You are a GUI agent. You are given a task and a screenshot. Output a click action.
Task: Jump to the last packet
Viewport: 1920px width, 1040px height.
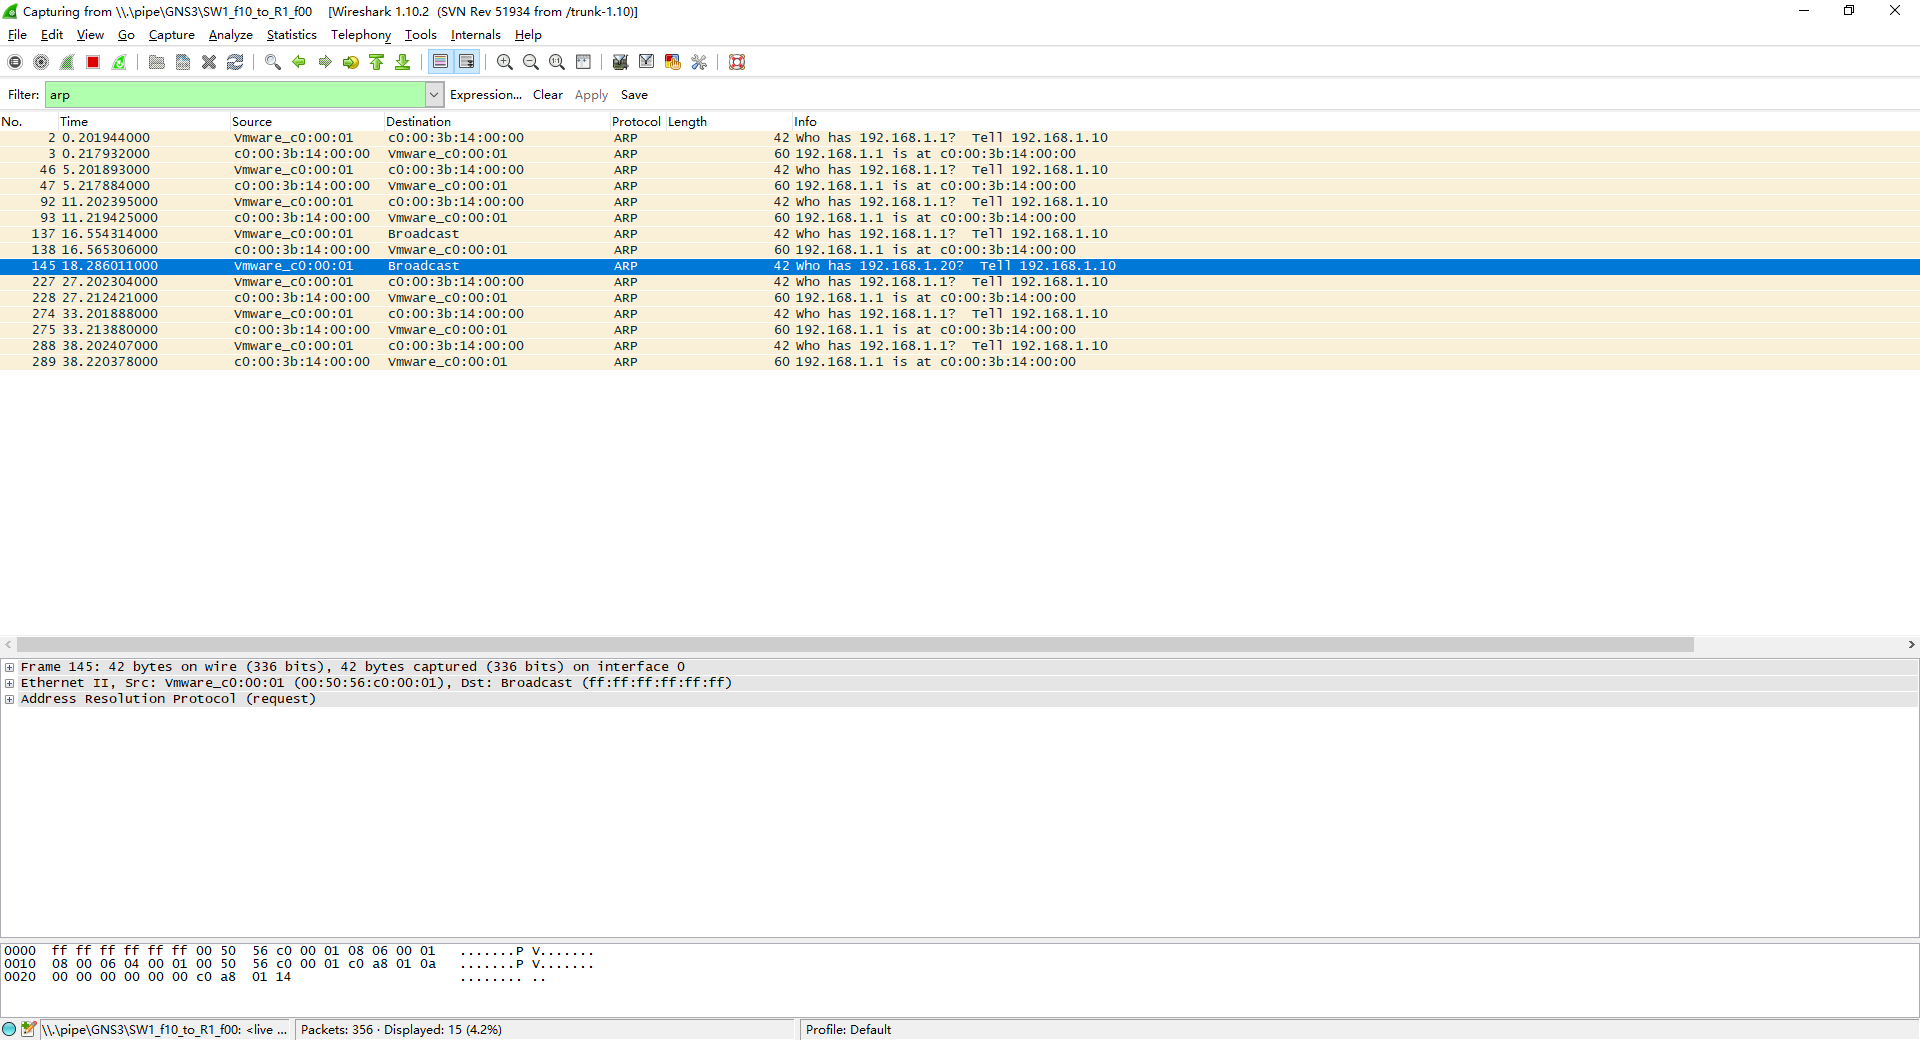click(403, 62)
